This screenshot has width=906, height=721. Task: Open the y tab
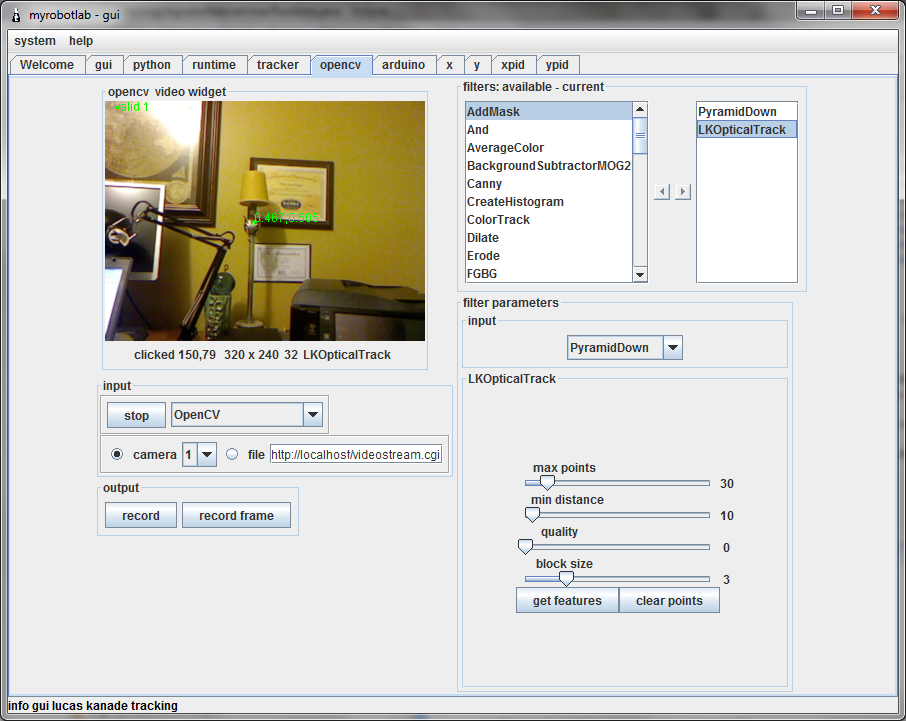[477, 65]
